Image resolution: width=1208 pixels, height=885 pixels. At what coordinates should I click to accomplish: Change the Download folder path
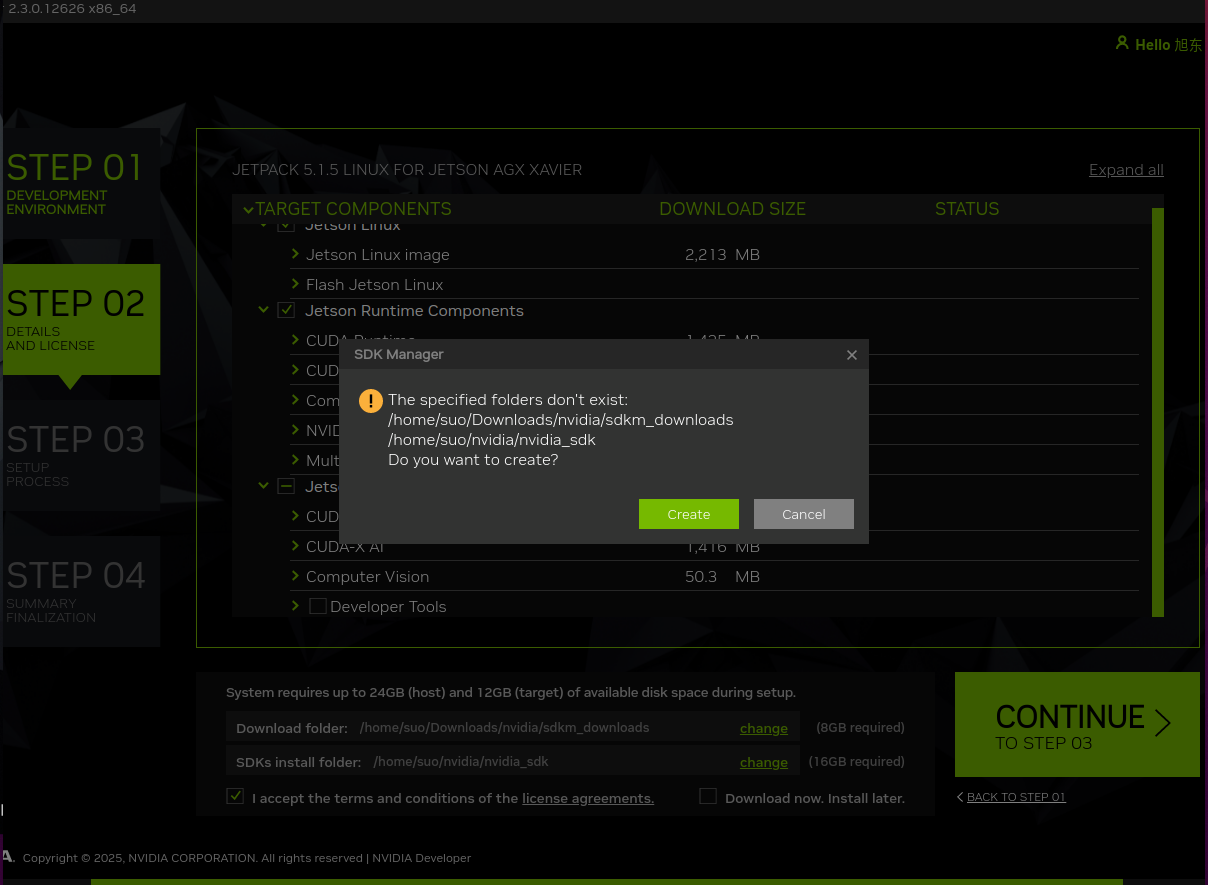pos(764,728)
